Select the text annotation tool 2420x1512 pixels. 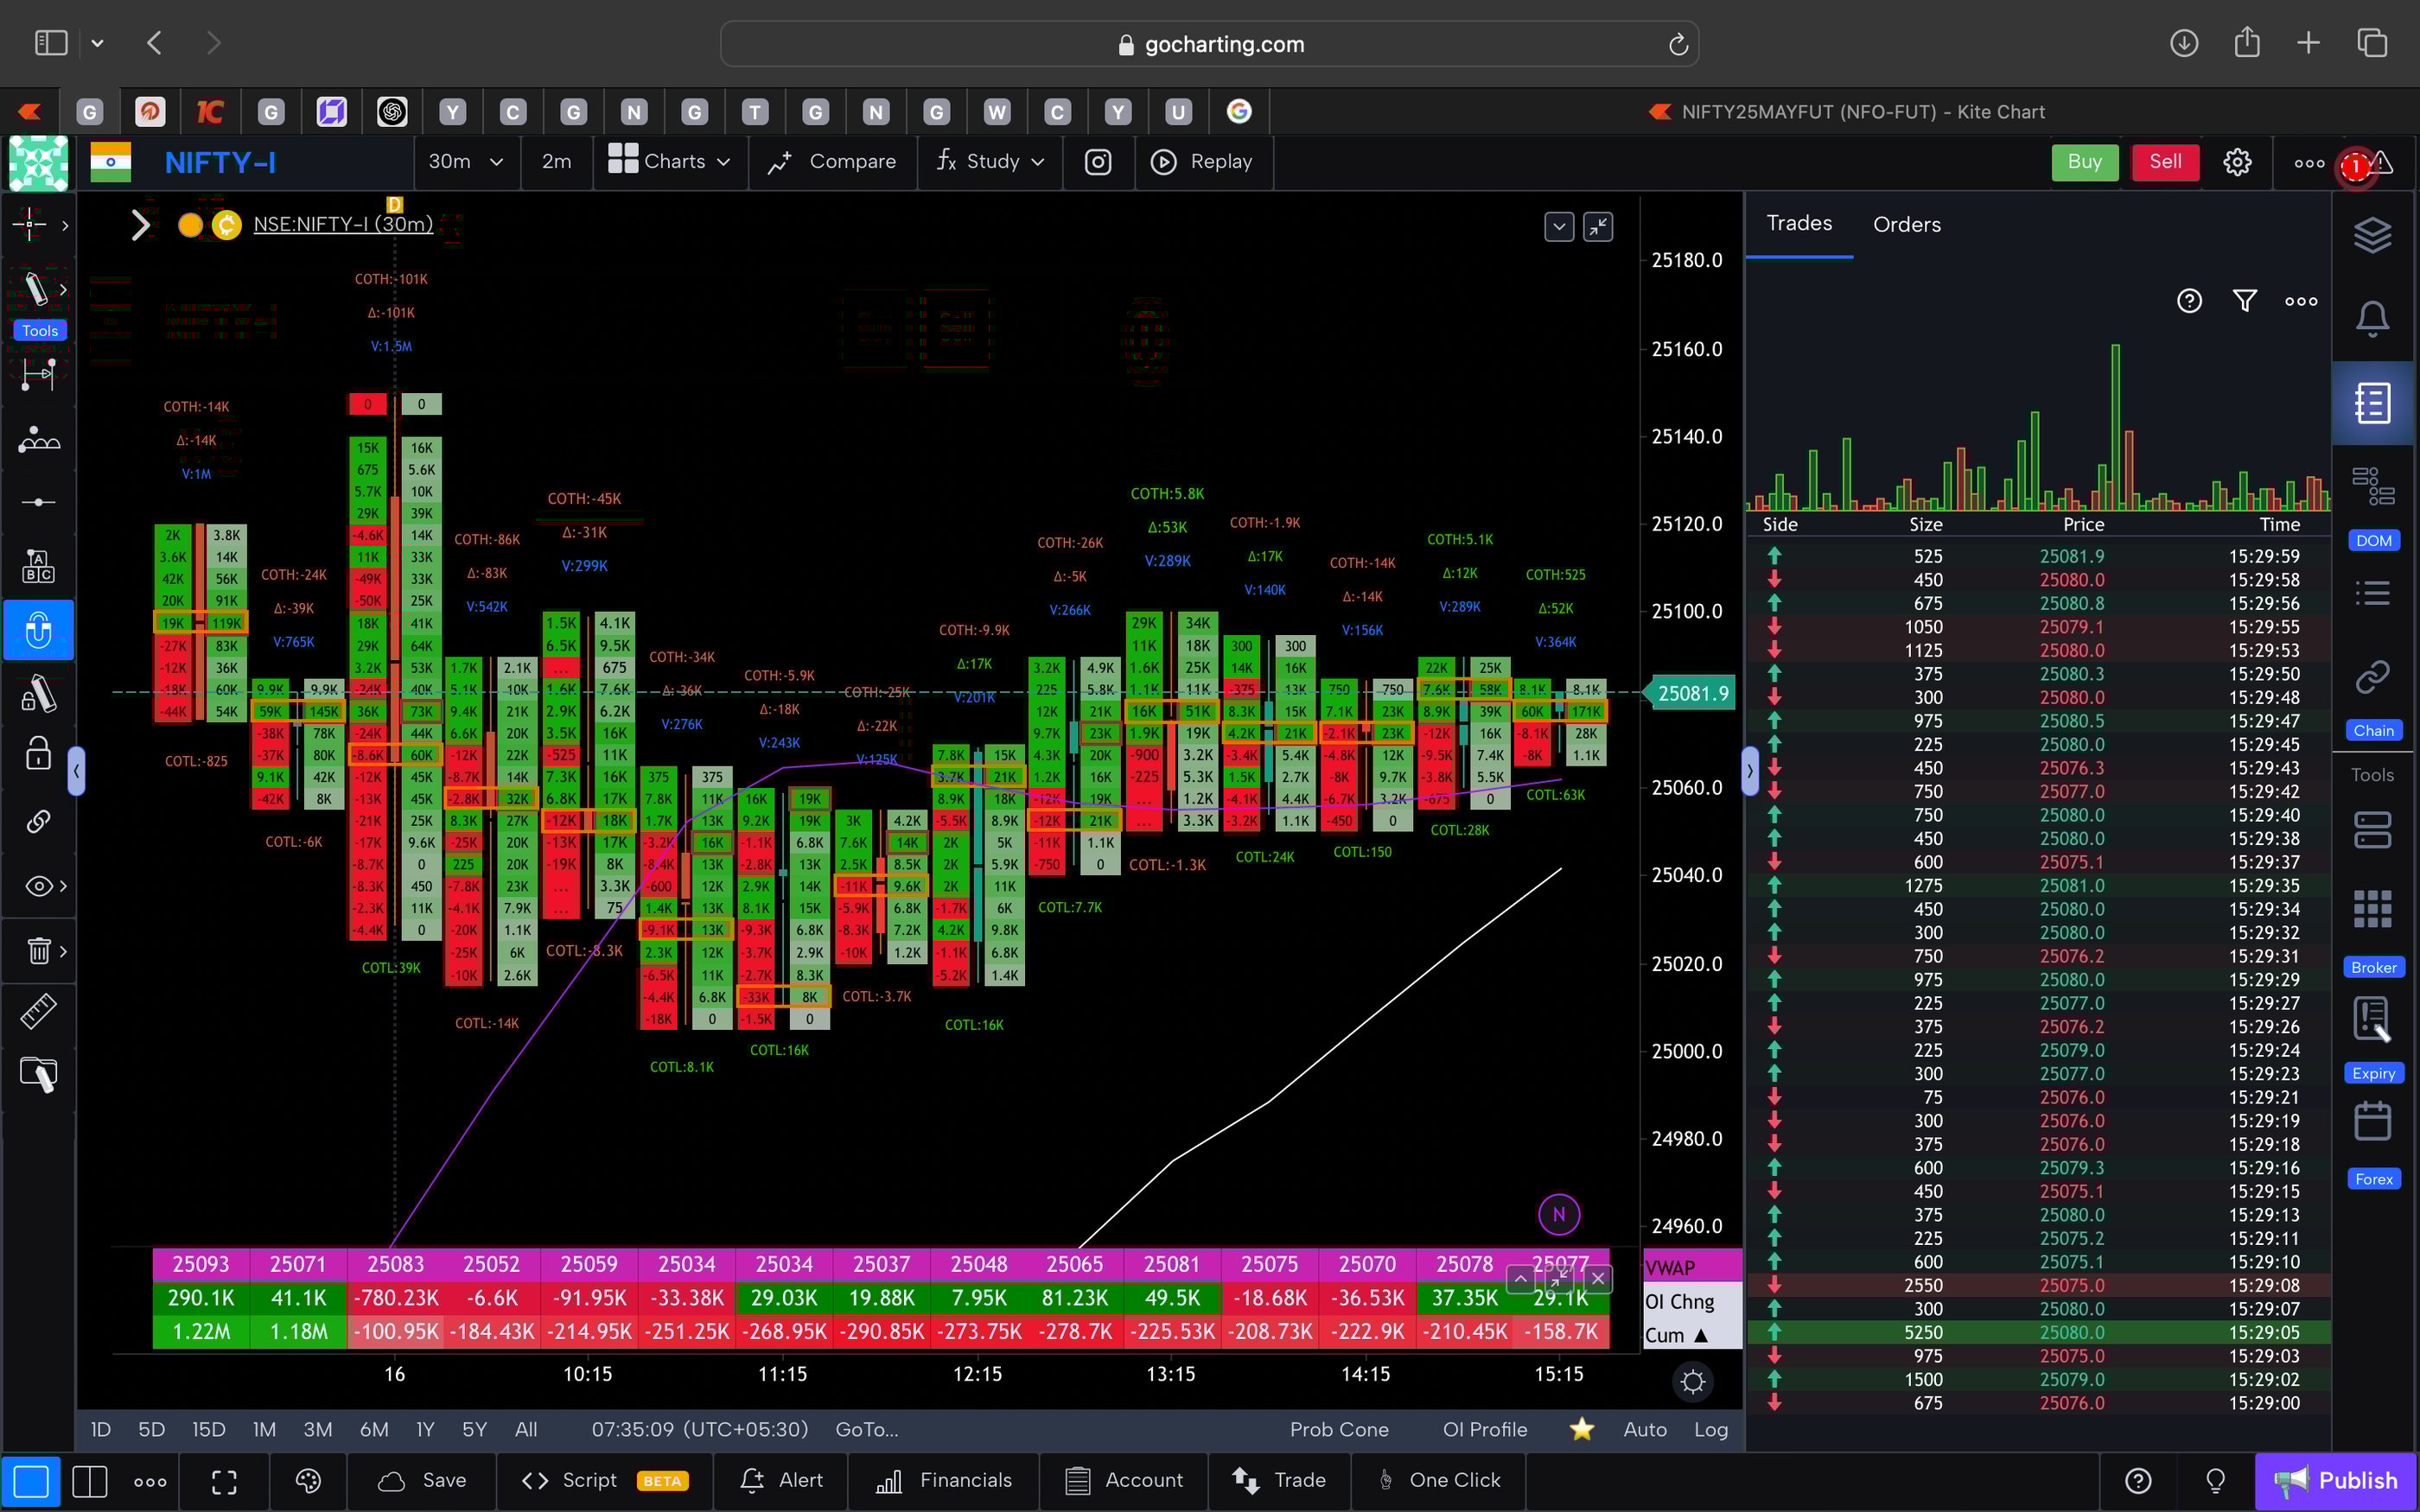tap(38, 565)
